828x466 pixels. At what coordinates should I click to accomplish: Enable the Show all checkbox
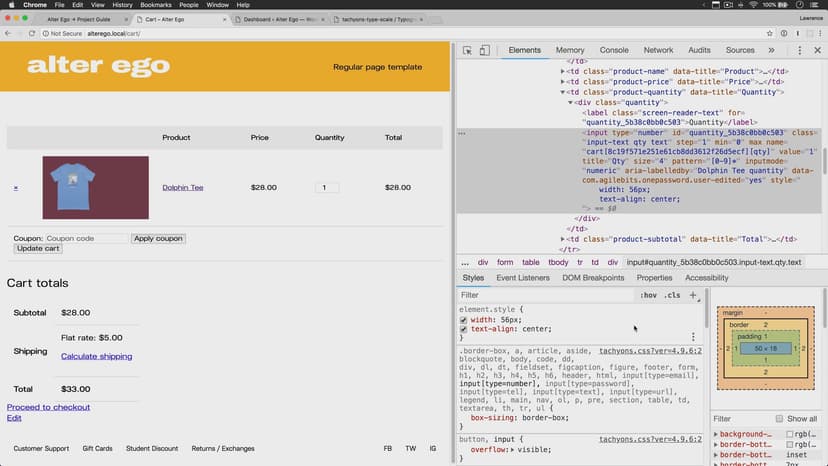coord(780,419)
